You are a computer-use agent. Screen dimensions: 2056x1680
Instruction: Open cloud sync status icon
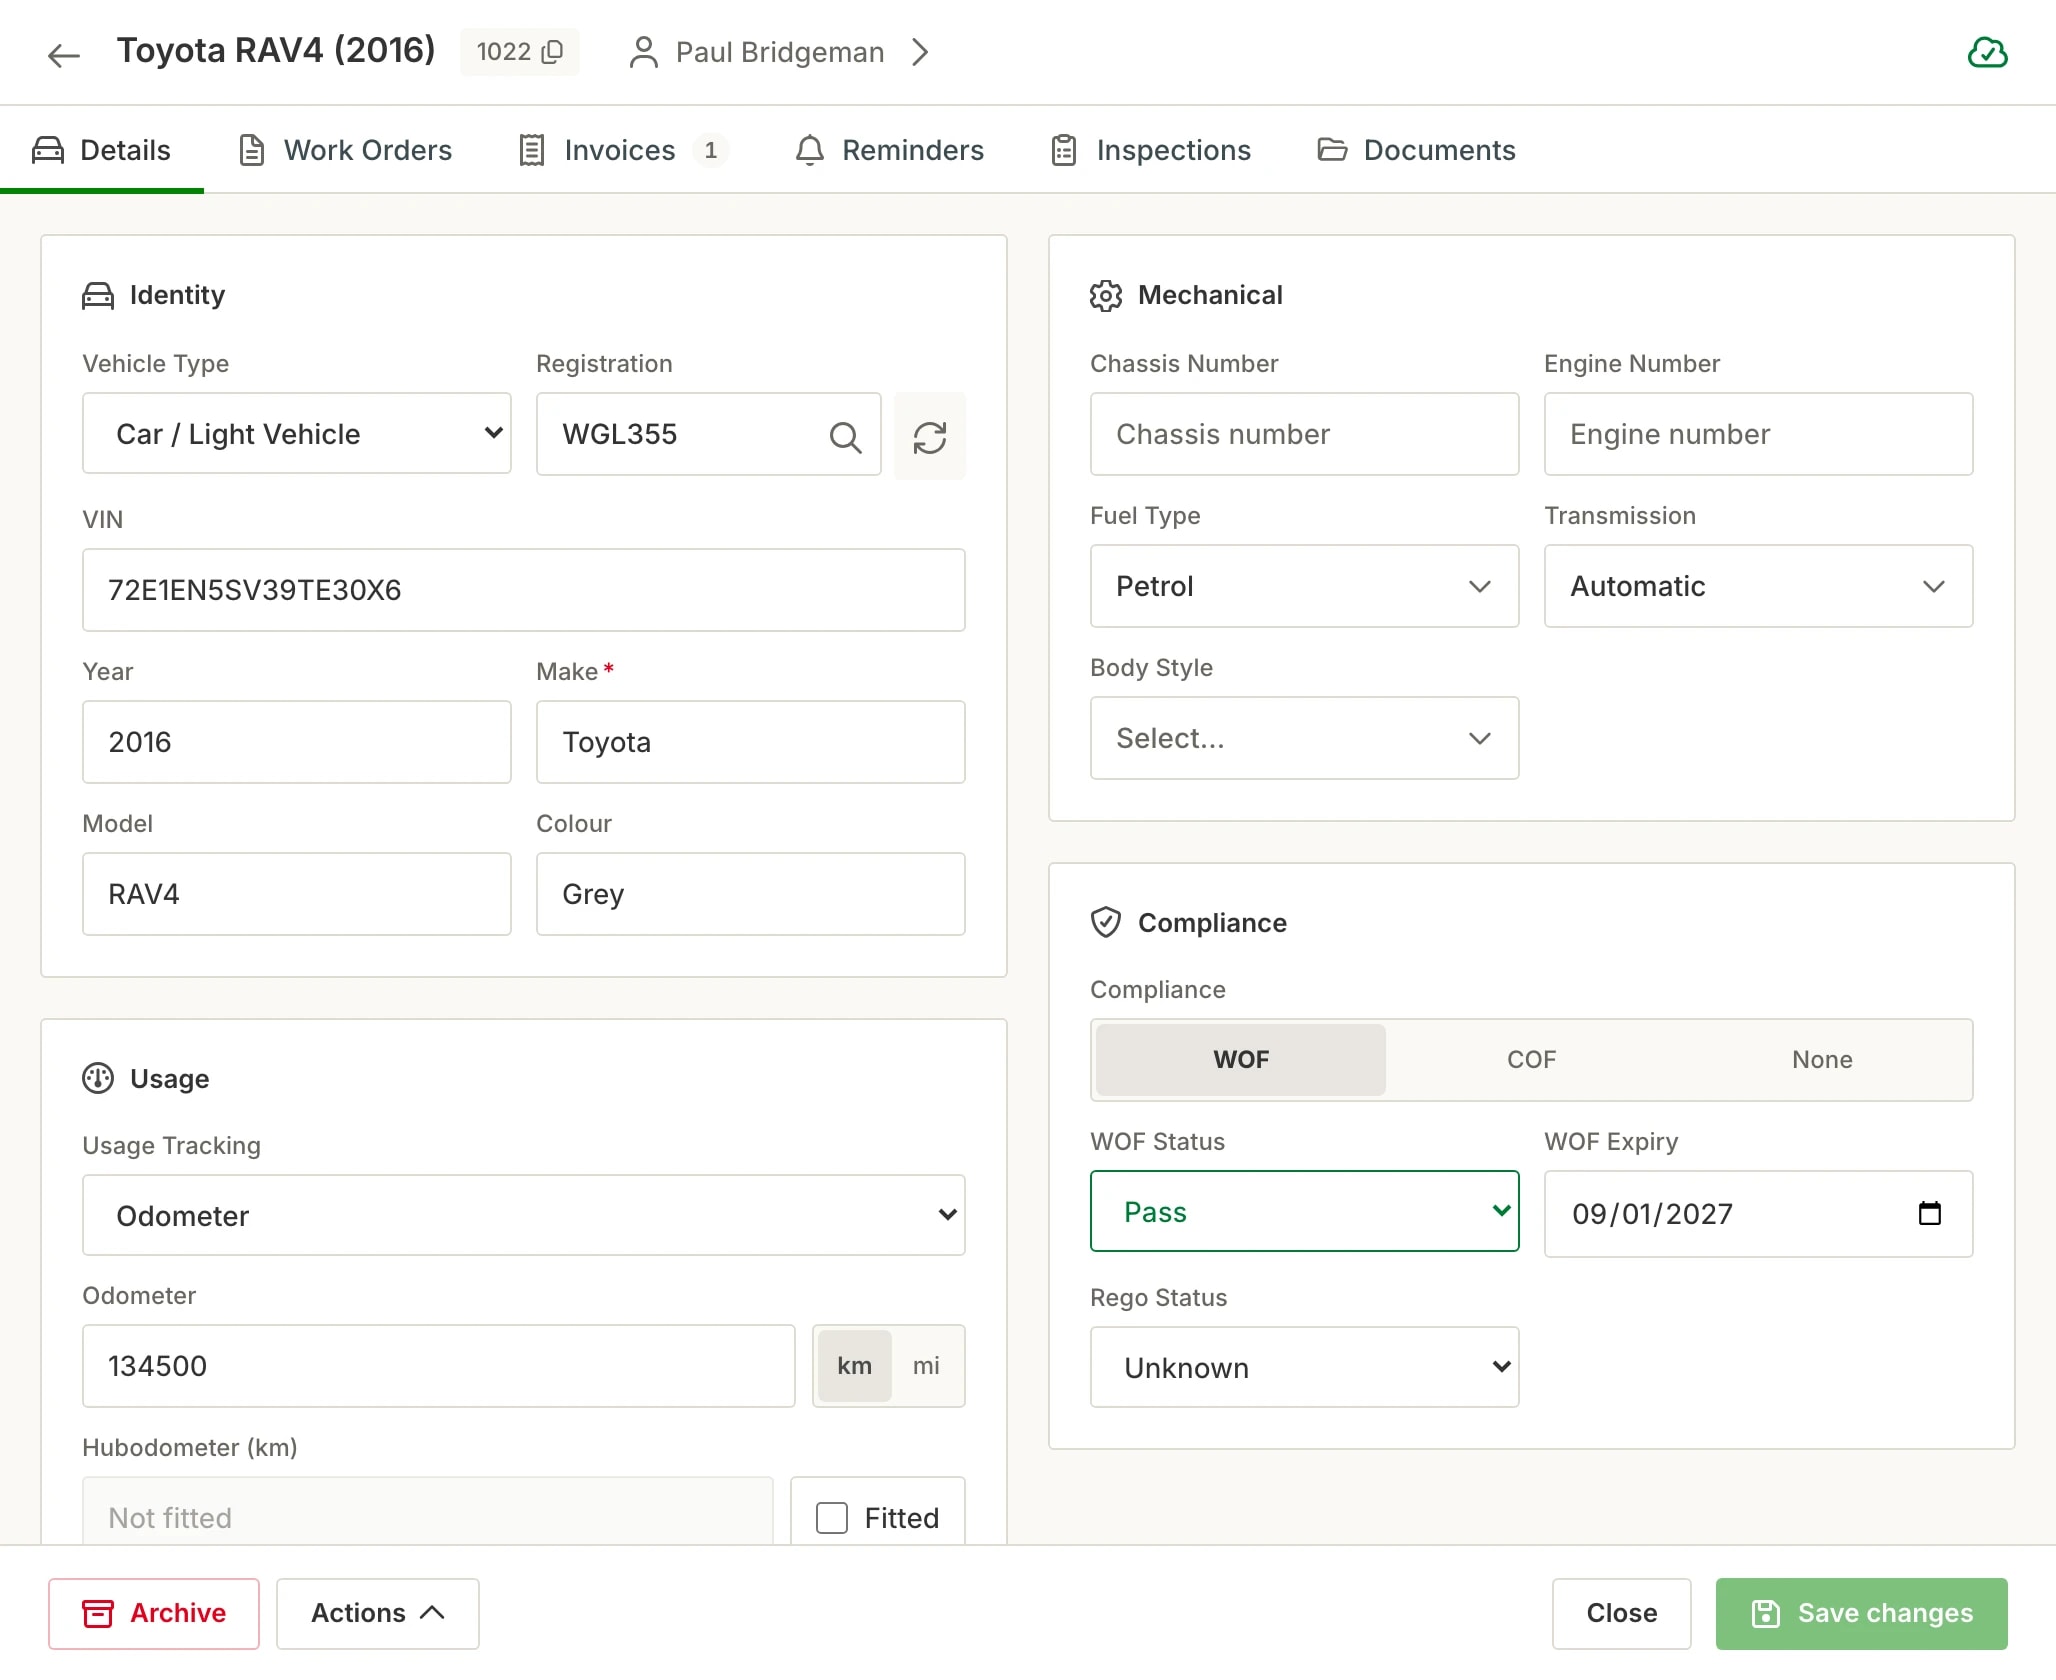coord(1987,52)
